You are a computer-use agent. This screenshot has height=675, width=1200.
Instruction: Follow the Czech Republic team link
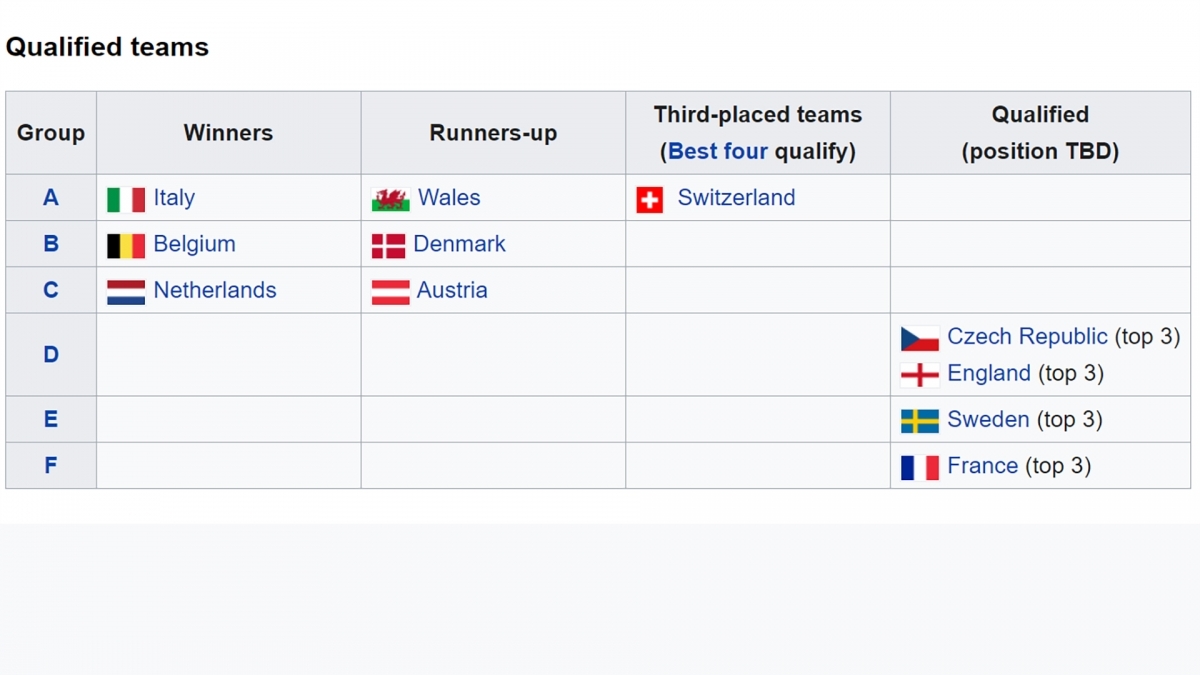[1027, 336]
